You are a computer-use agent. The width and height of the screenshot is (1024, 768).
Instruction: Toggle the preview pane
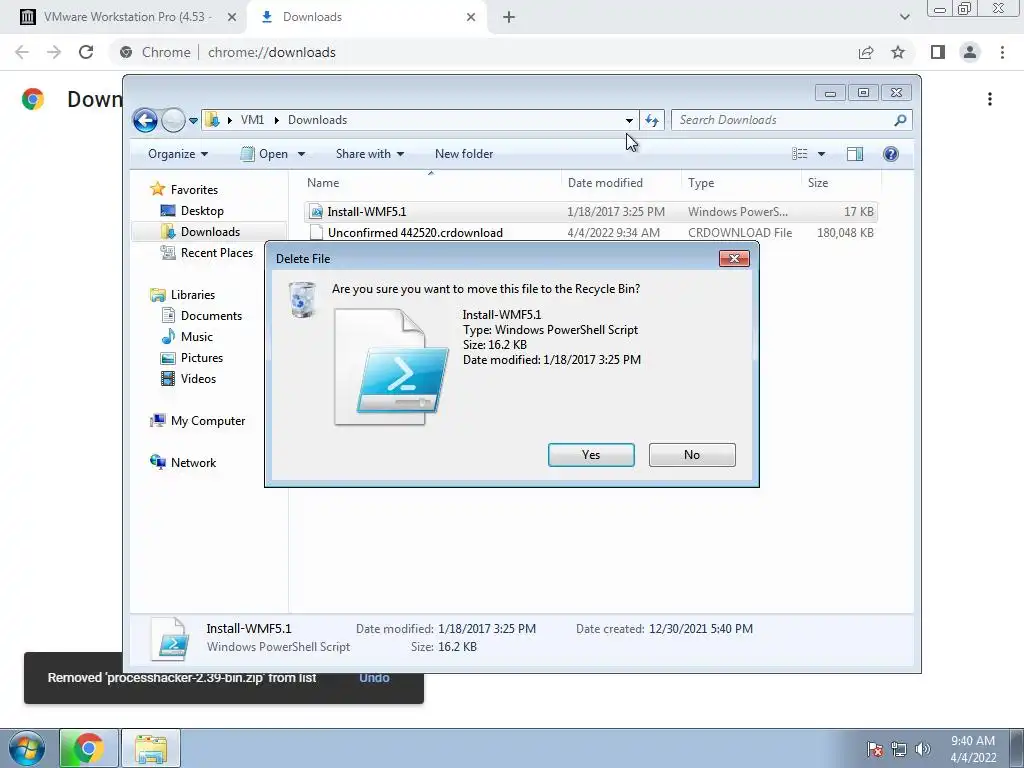pos(855,154)
